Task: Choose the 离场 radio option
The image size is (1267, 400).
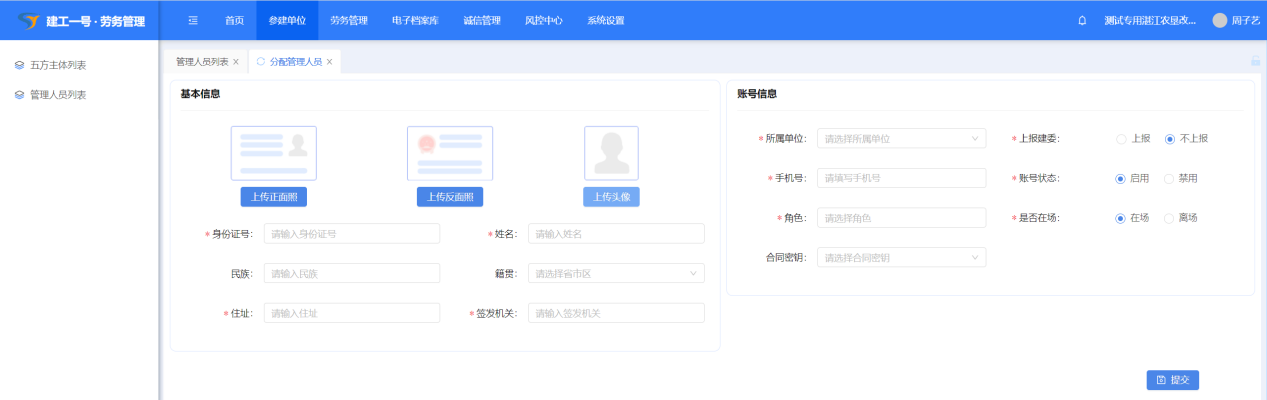Action: pyautogui.click(x=1169, y=218)
